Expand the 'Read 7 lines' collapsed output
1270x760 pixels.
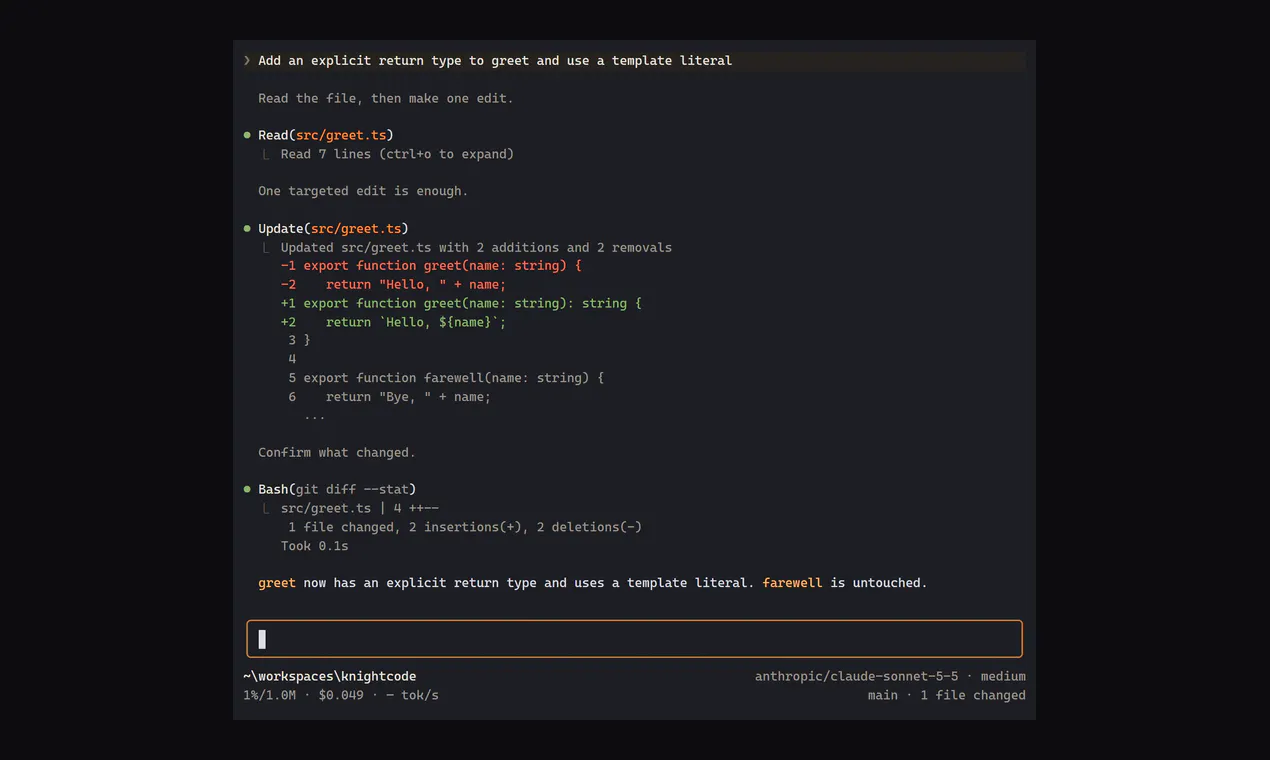pyautogui.click(x=397, y=154)
